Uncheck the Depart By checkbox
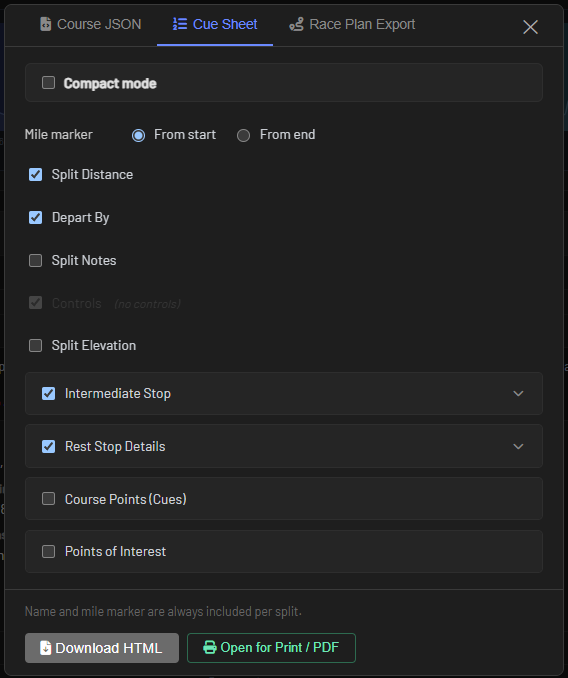This screenshot has width=568, height=678. pyautogui.click(x=35, y=217)
